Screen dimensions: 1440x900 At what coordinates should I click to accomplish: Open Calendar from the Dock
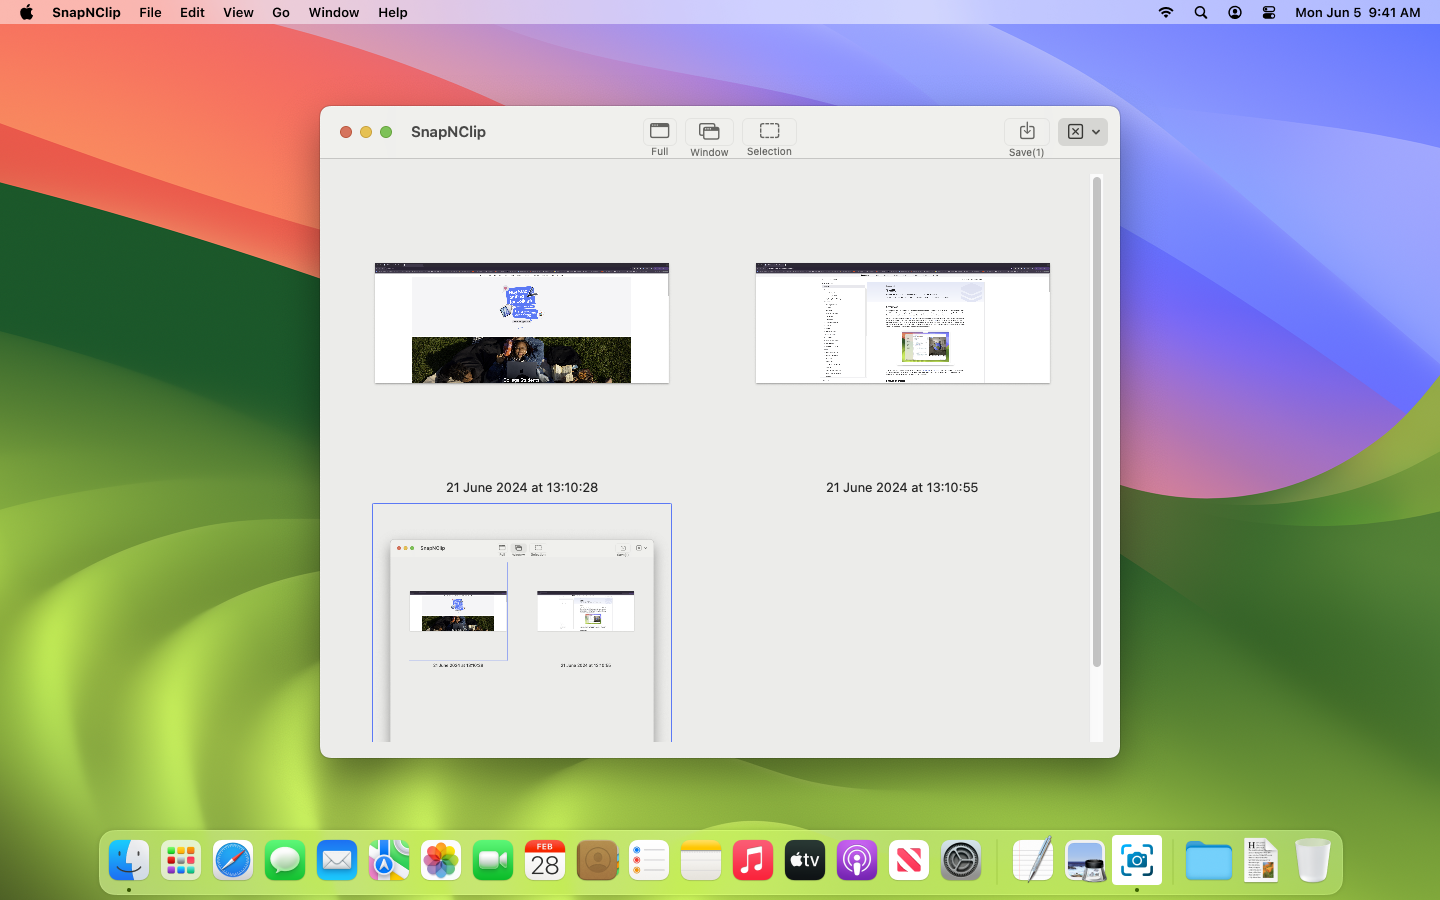tap(545, 860)
